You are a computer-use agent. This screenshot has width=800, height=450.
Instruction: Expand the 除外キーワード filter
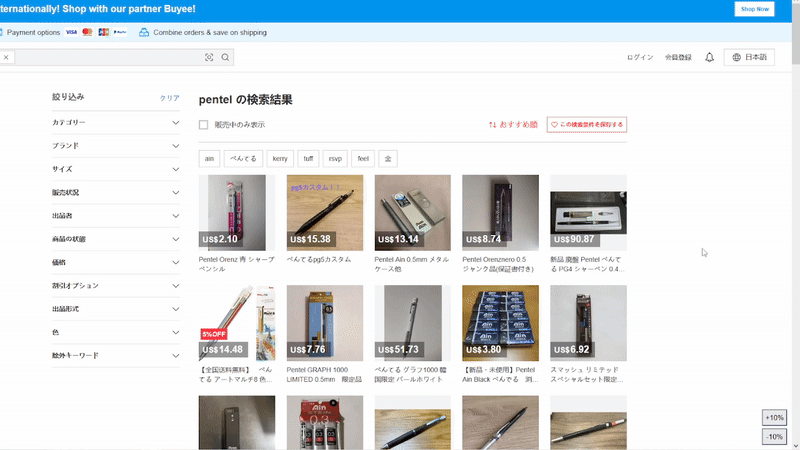[116, 356]
